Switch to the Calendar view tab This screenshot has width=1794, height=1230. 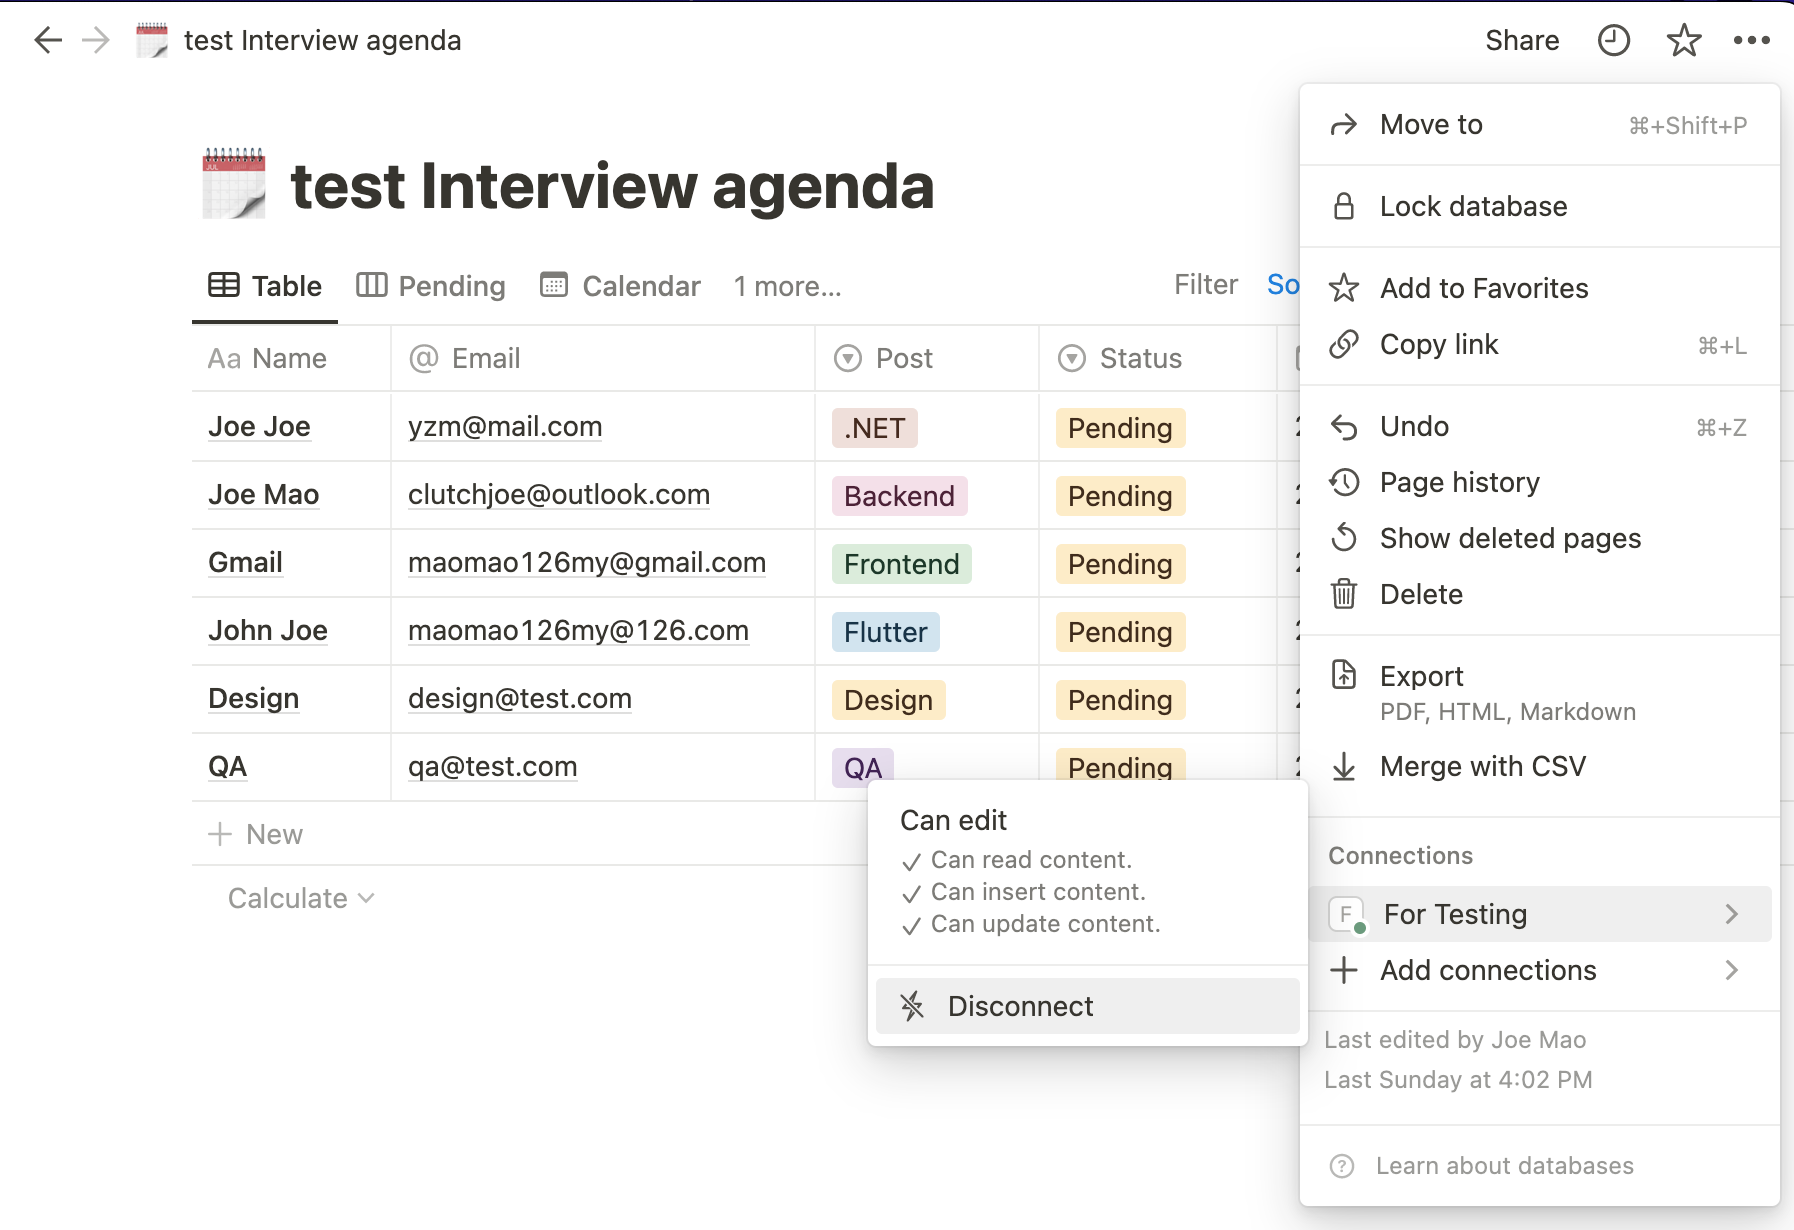(x=621, y=286)
